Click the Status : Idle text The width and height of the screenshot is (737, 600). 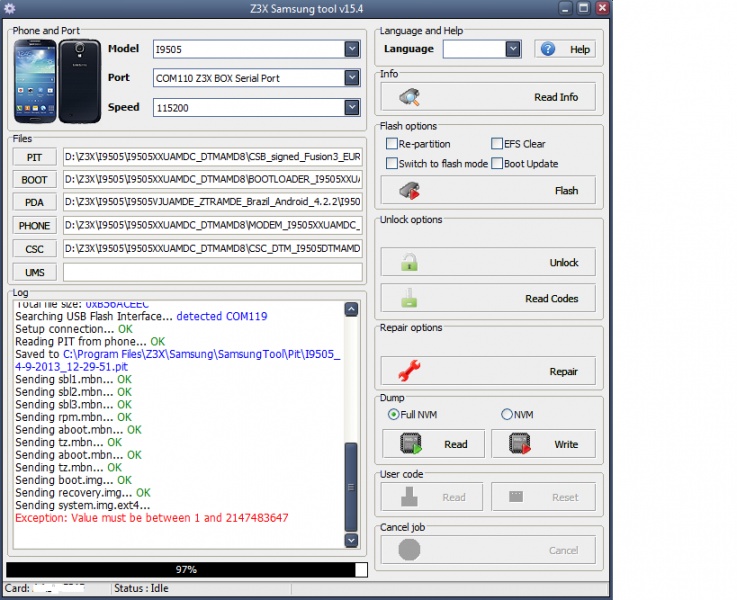[141, 588]
